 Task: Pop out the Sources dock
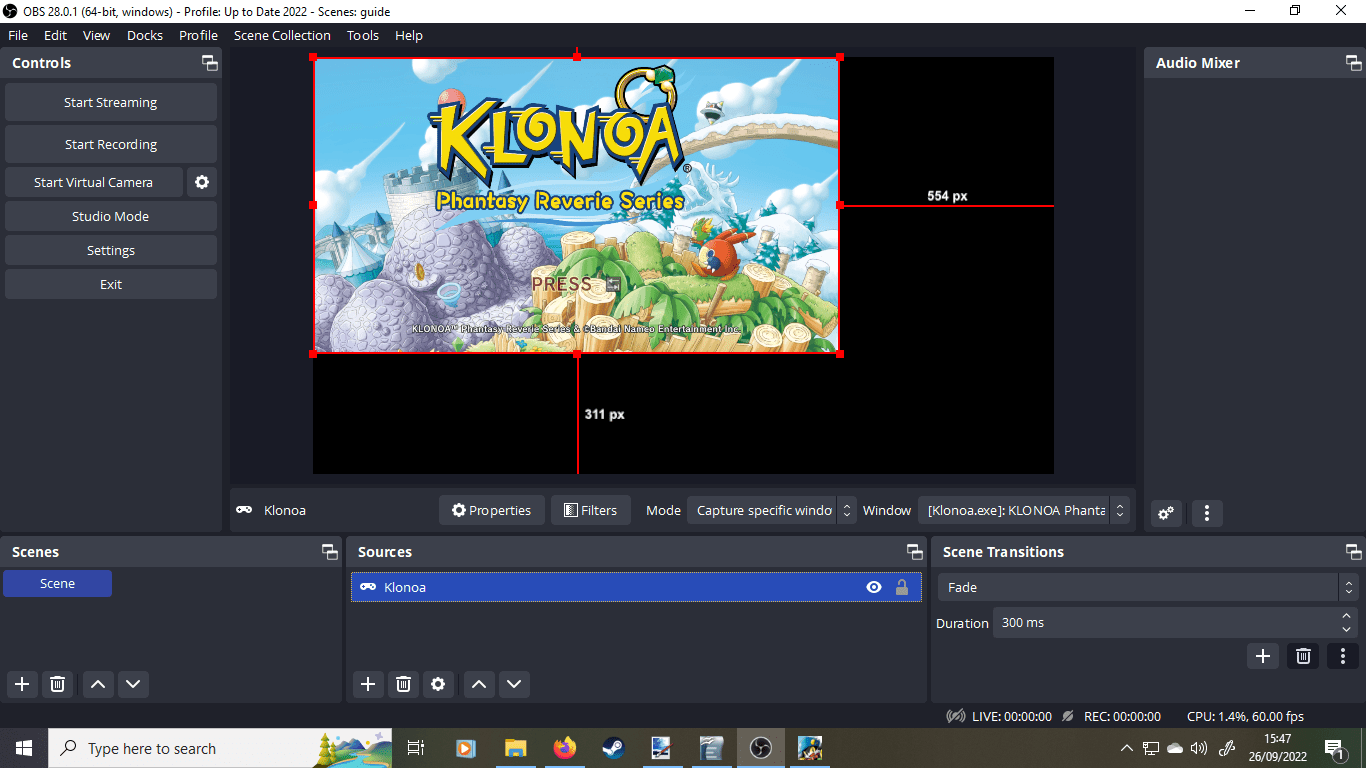914,552
